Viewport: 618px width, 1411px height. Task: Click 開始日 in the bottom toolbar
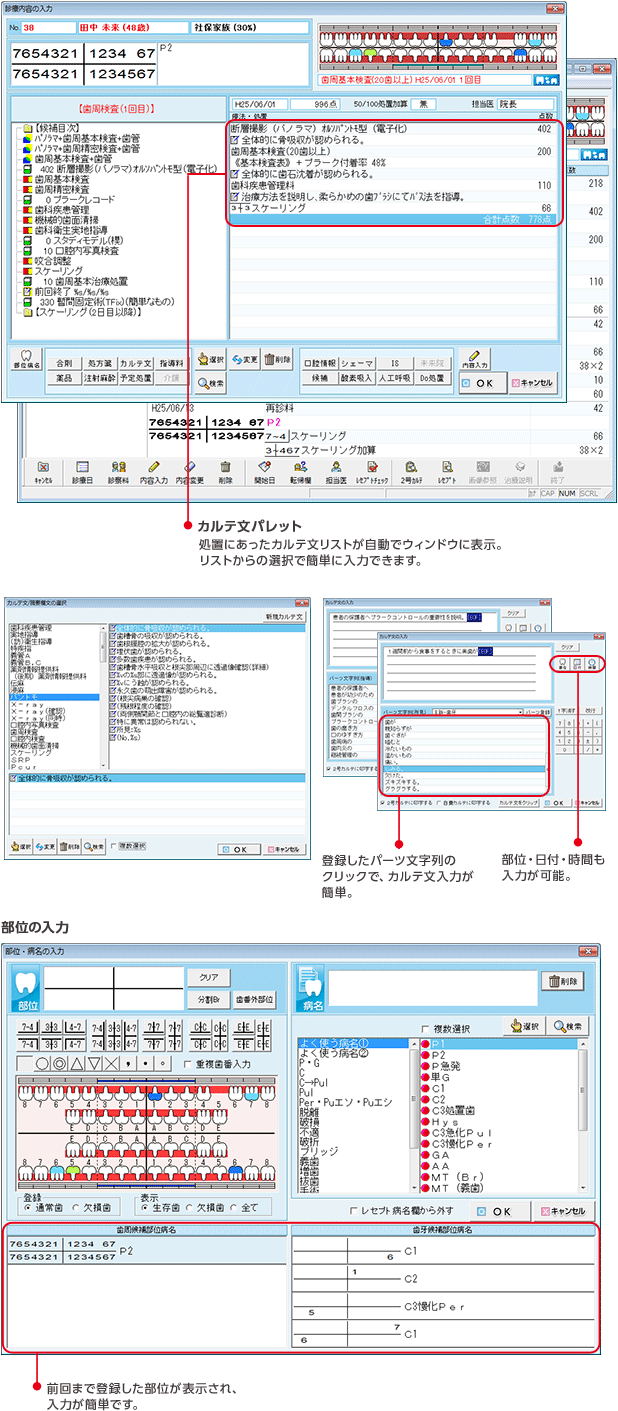click(265, 471)
